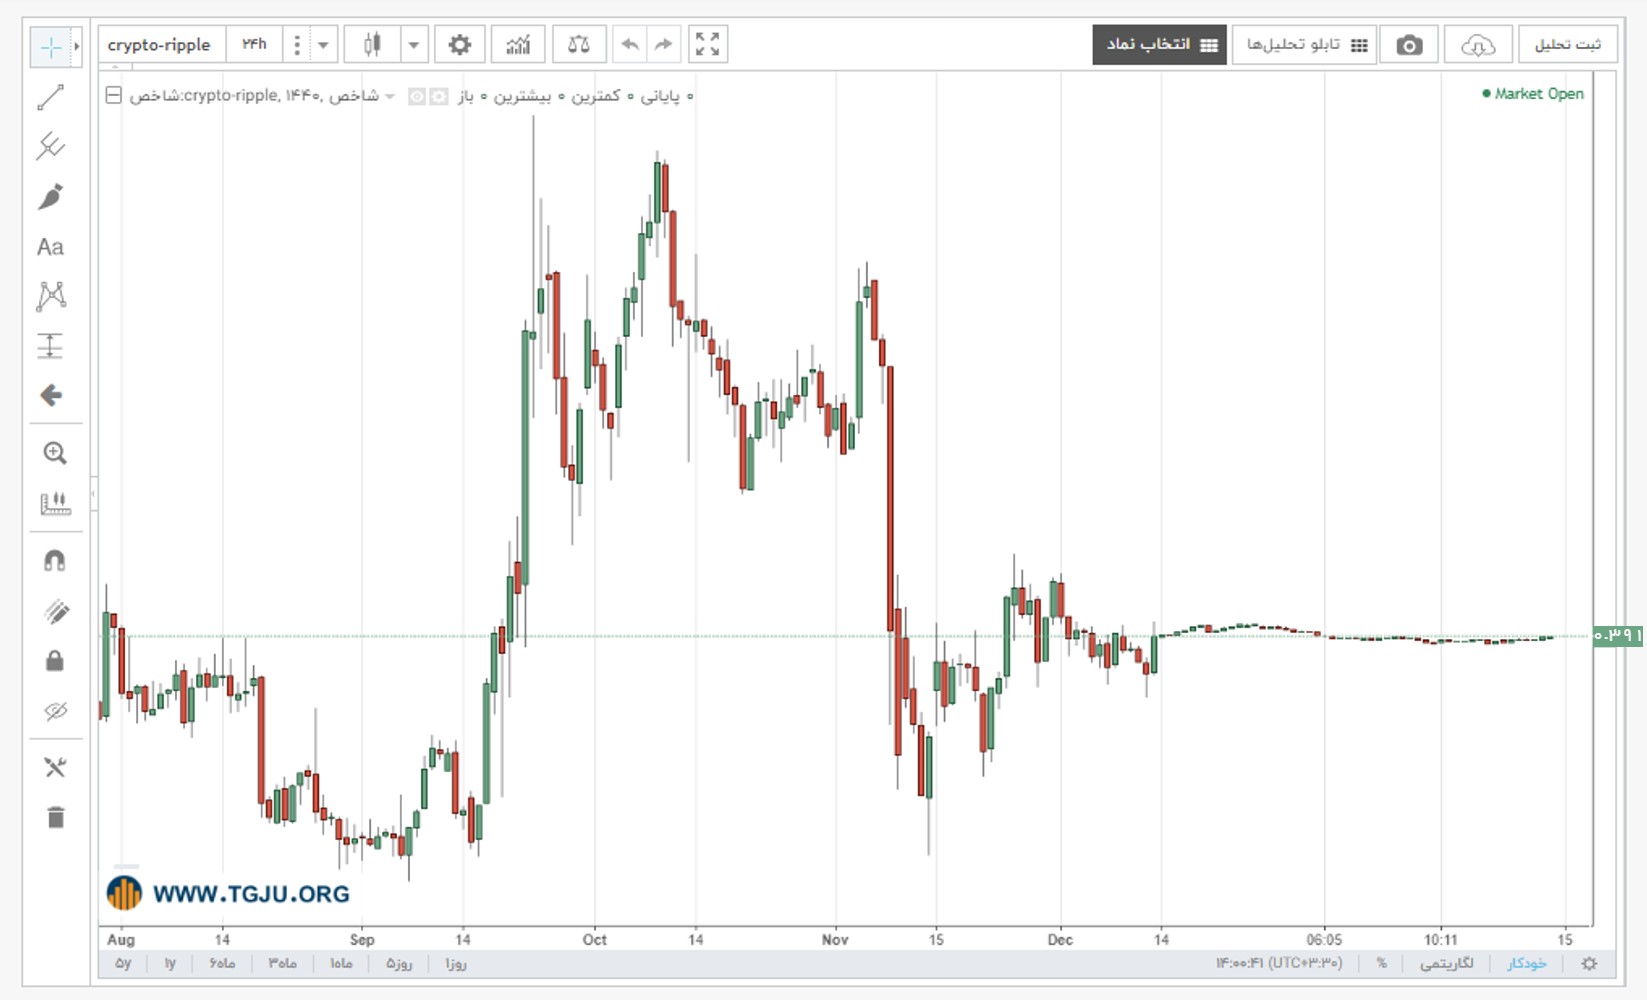Open the تابلو تحلیل‌ها button
Image resolution: width=1647 pixels, height=1000 pixels.
click(1305, 45)
